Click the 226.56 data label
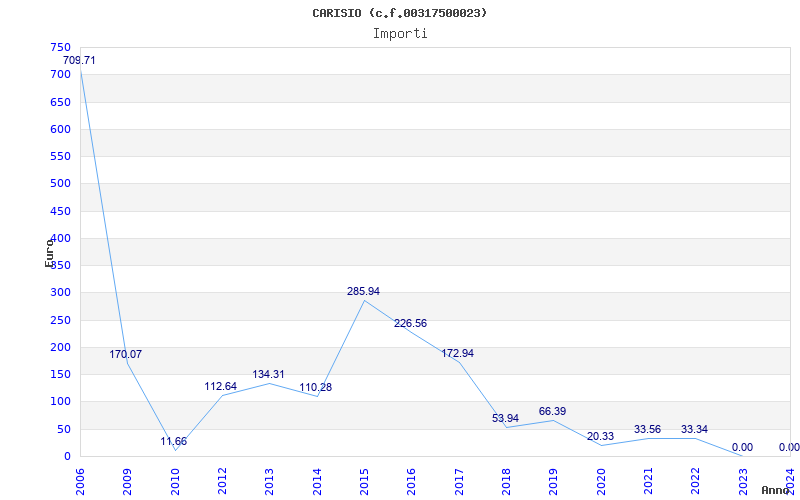This screenshot has height=500, width=800. (x=410, y=324)
